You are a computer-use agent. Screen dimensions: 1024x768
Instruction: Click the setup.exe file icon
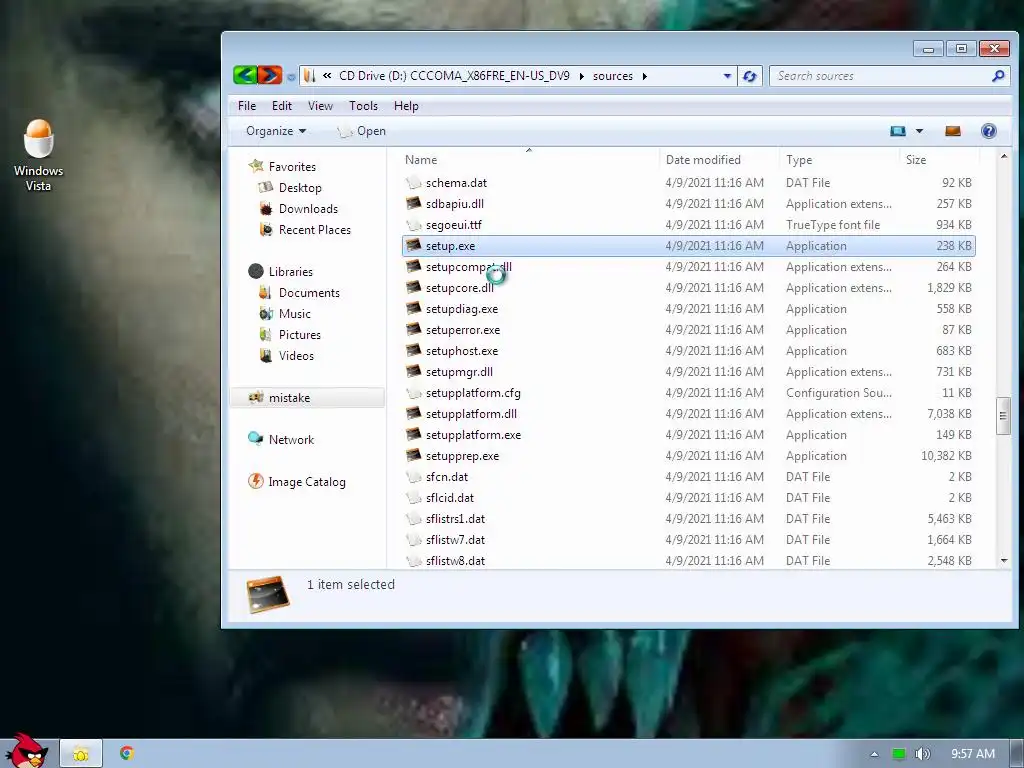413,245
